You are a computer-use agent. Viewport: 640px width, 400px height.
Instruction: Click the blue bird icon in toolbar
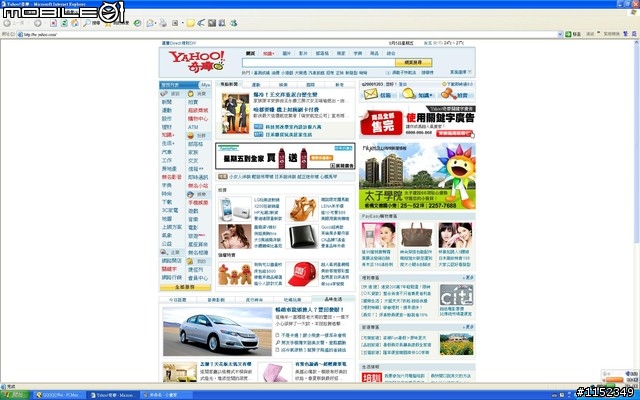point(201,23)
